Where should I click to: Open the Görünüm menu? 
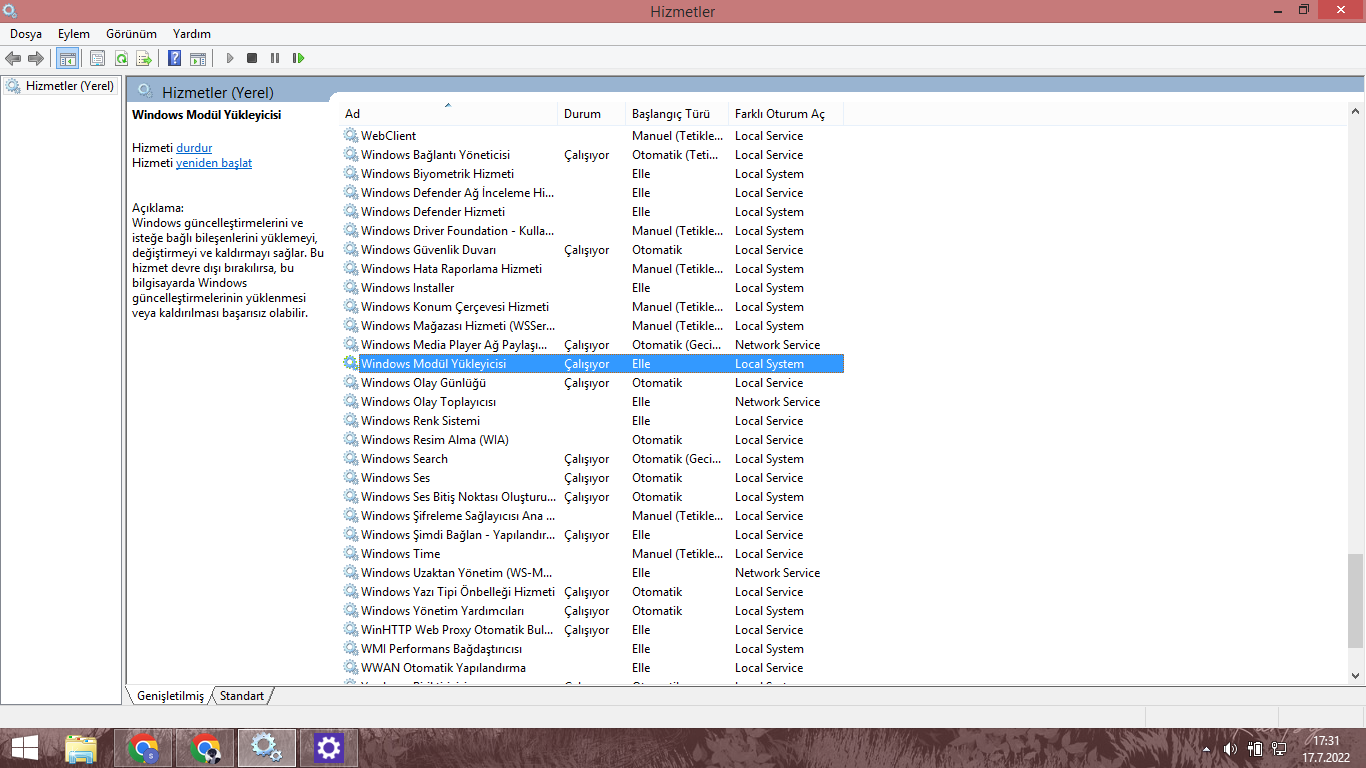click(x=131, y=33)
